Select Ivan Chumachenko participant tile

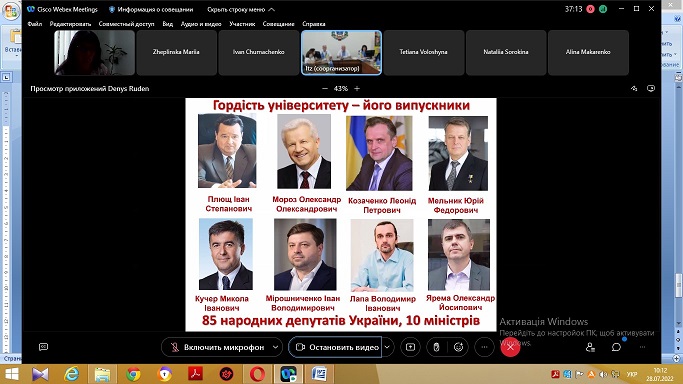click(259, 53)
